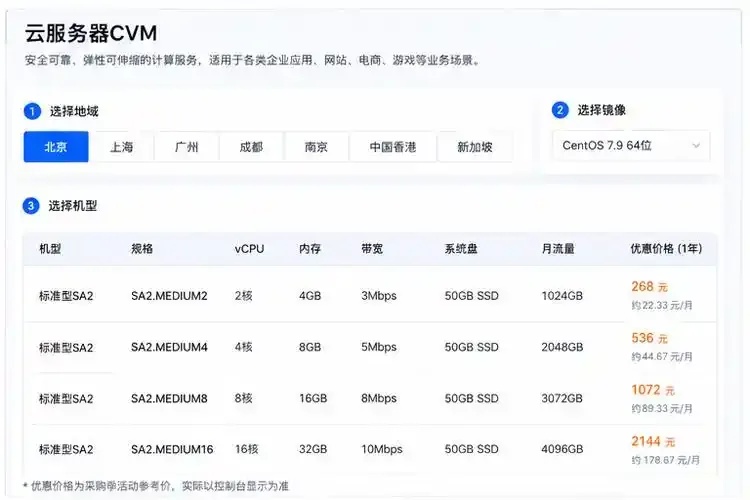Click the 带宽 column header
The height and width of the screenshot is (500, 750).
372,249
